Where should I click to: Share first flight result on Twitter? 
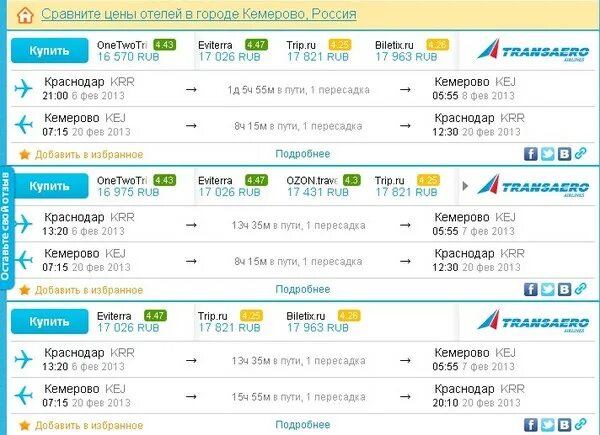pos(547,154)
